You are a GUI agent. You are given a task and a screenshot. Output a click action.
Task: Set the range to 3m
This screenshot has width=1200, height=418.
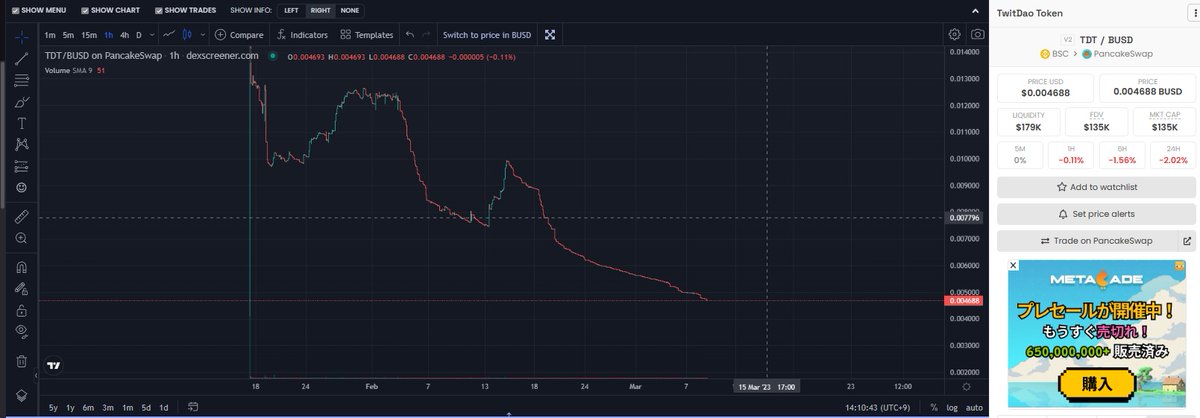tap(108, 407)
